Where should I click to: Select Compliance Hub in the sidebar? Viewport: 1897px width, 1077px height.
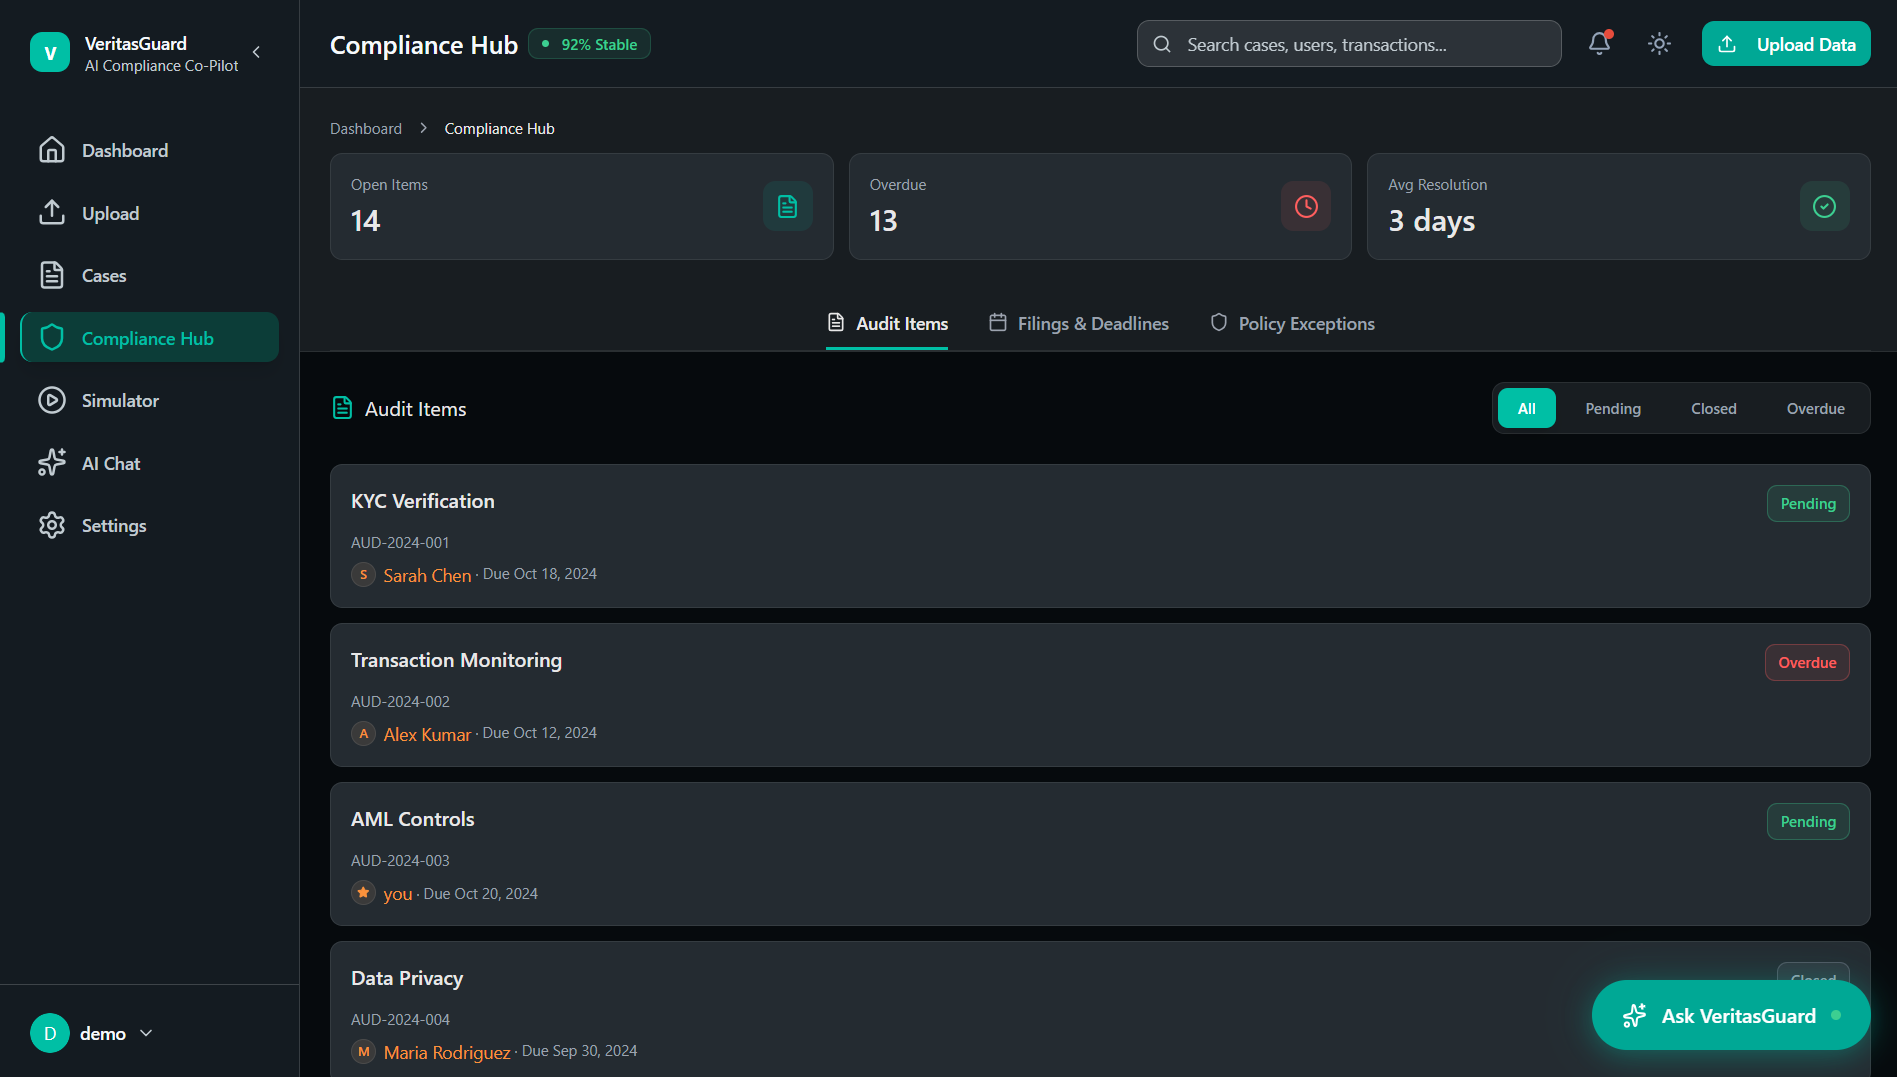149,338
